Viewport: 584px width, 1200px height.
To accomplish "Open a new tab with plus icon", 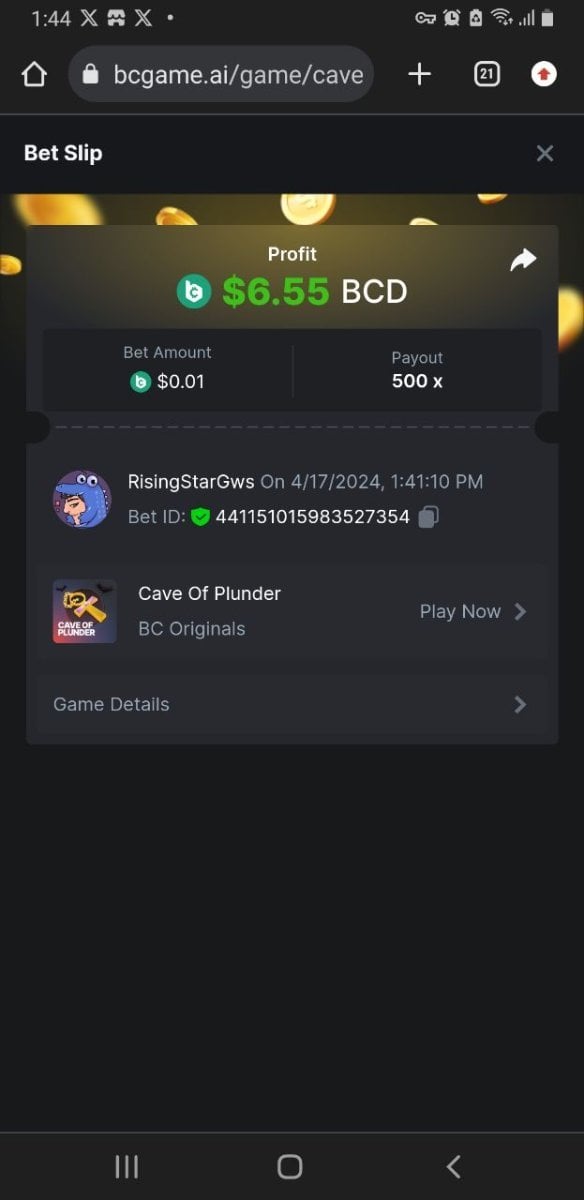I will point(420,74).
